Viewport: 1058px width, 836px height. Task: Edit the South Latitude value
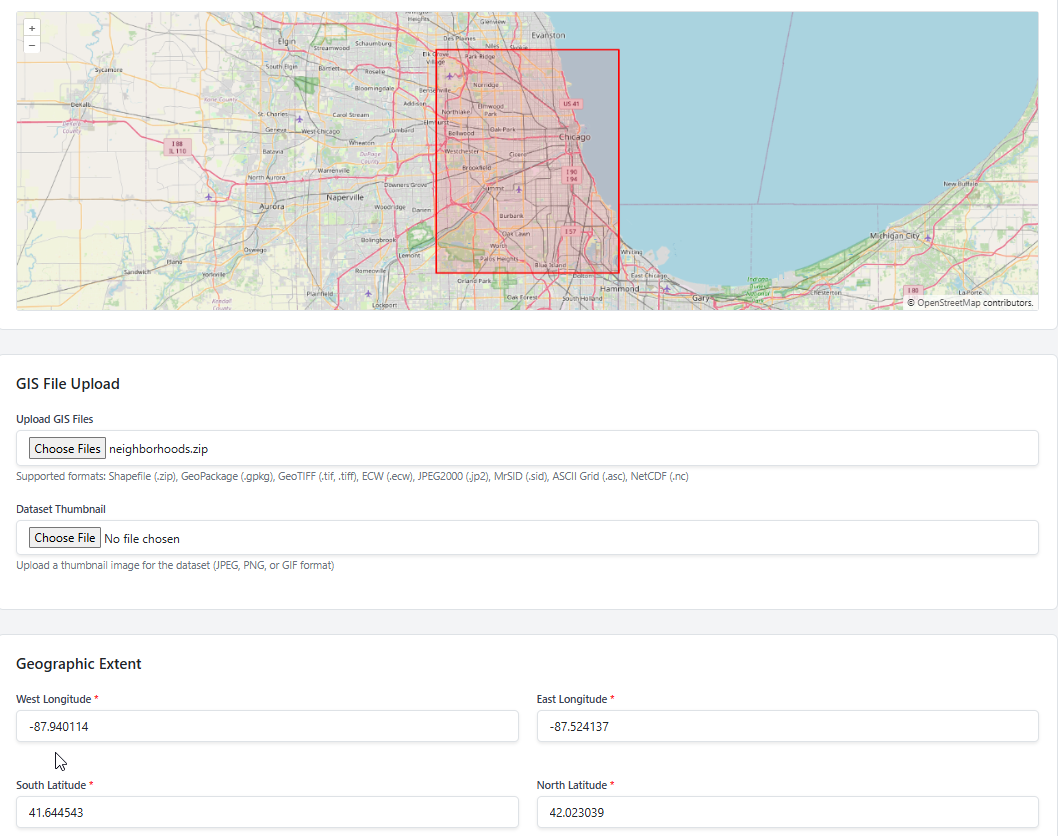(x=267, y=813)
